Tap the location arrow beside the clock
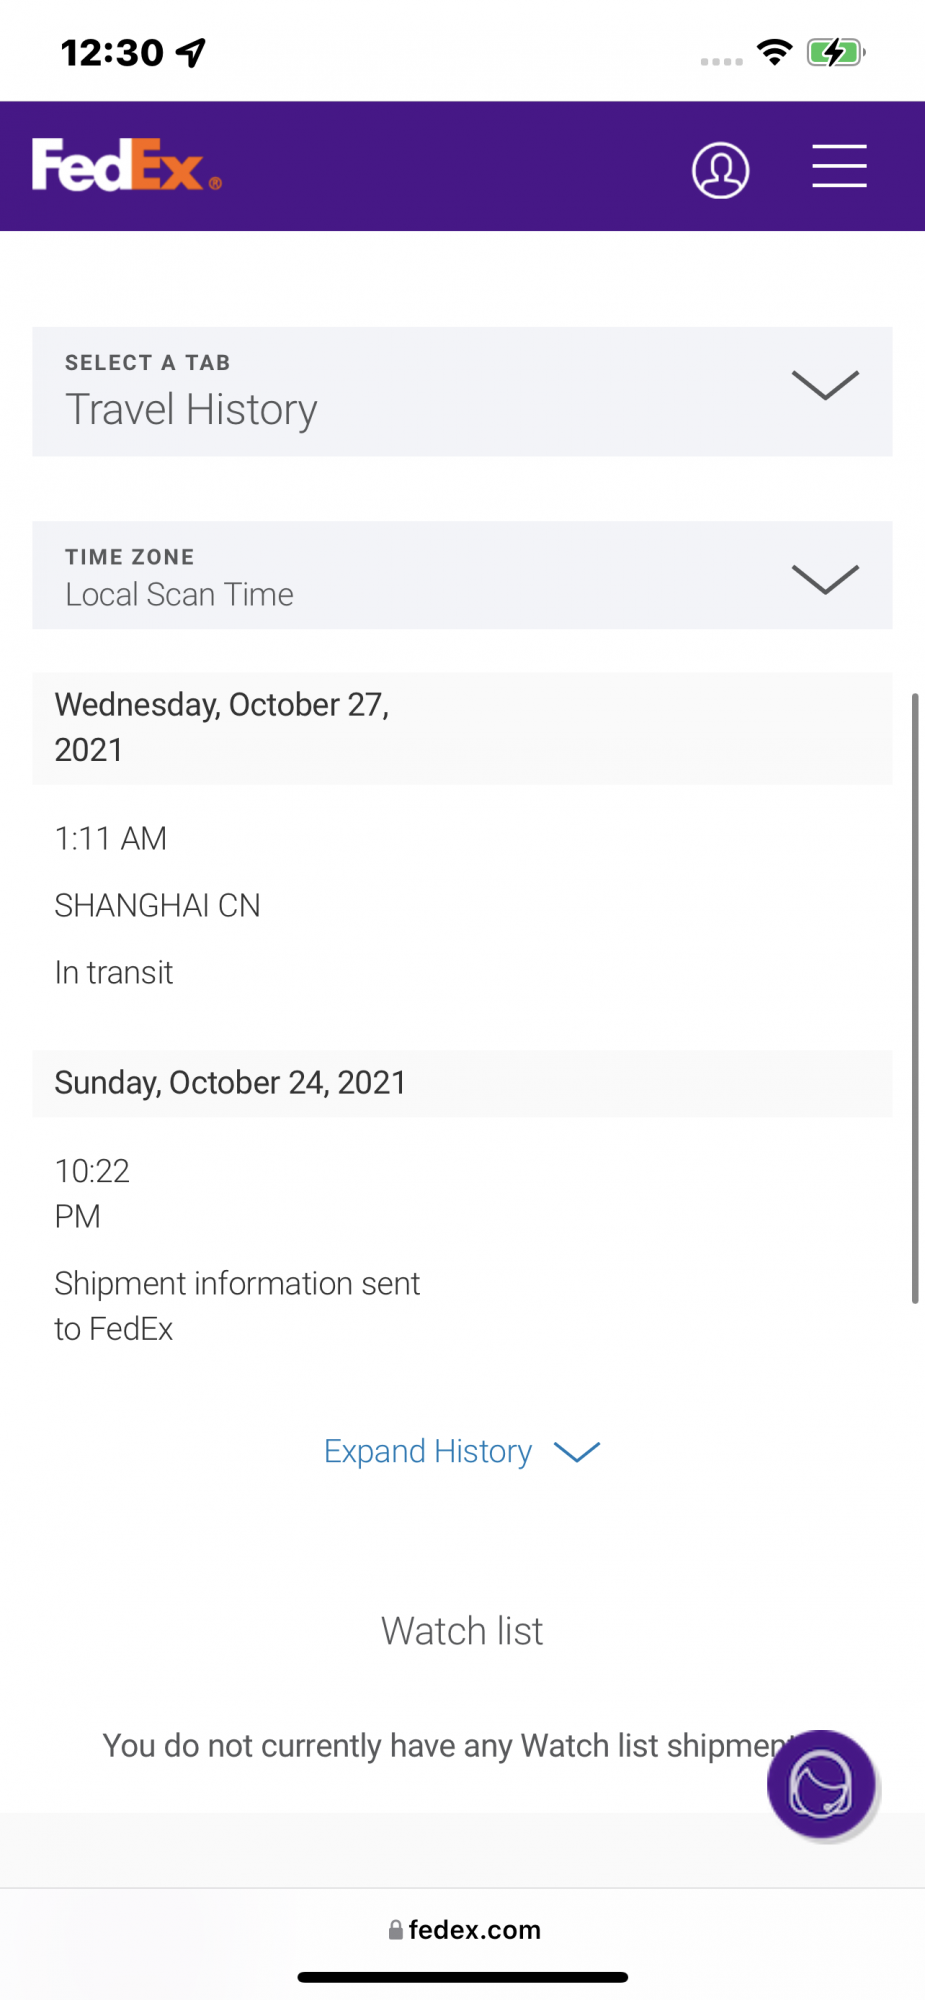 (191, 52)
